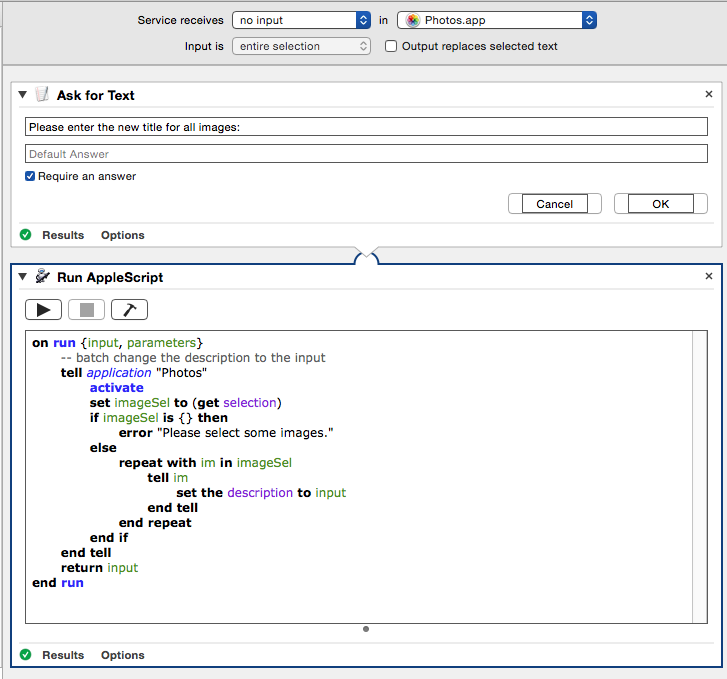
Task: Show Results of Ask for Text
Action: pos(63,235)
